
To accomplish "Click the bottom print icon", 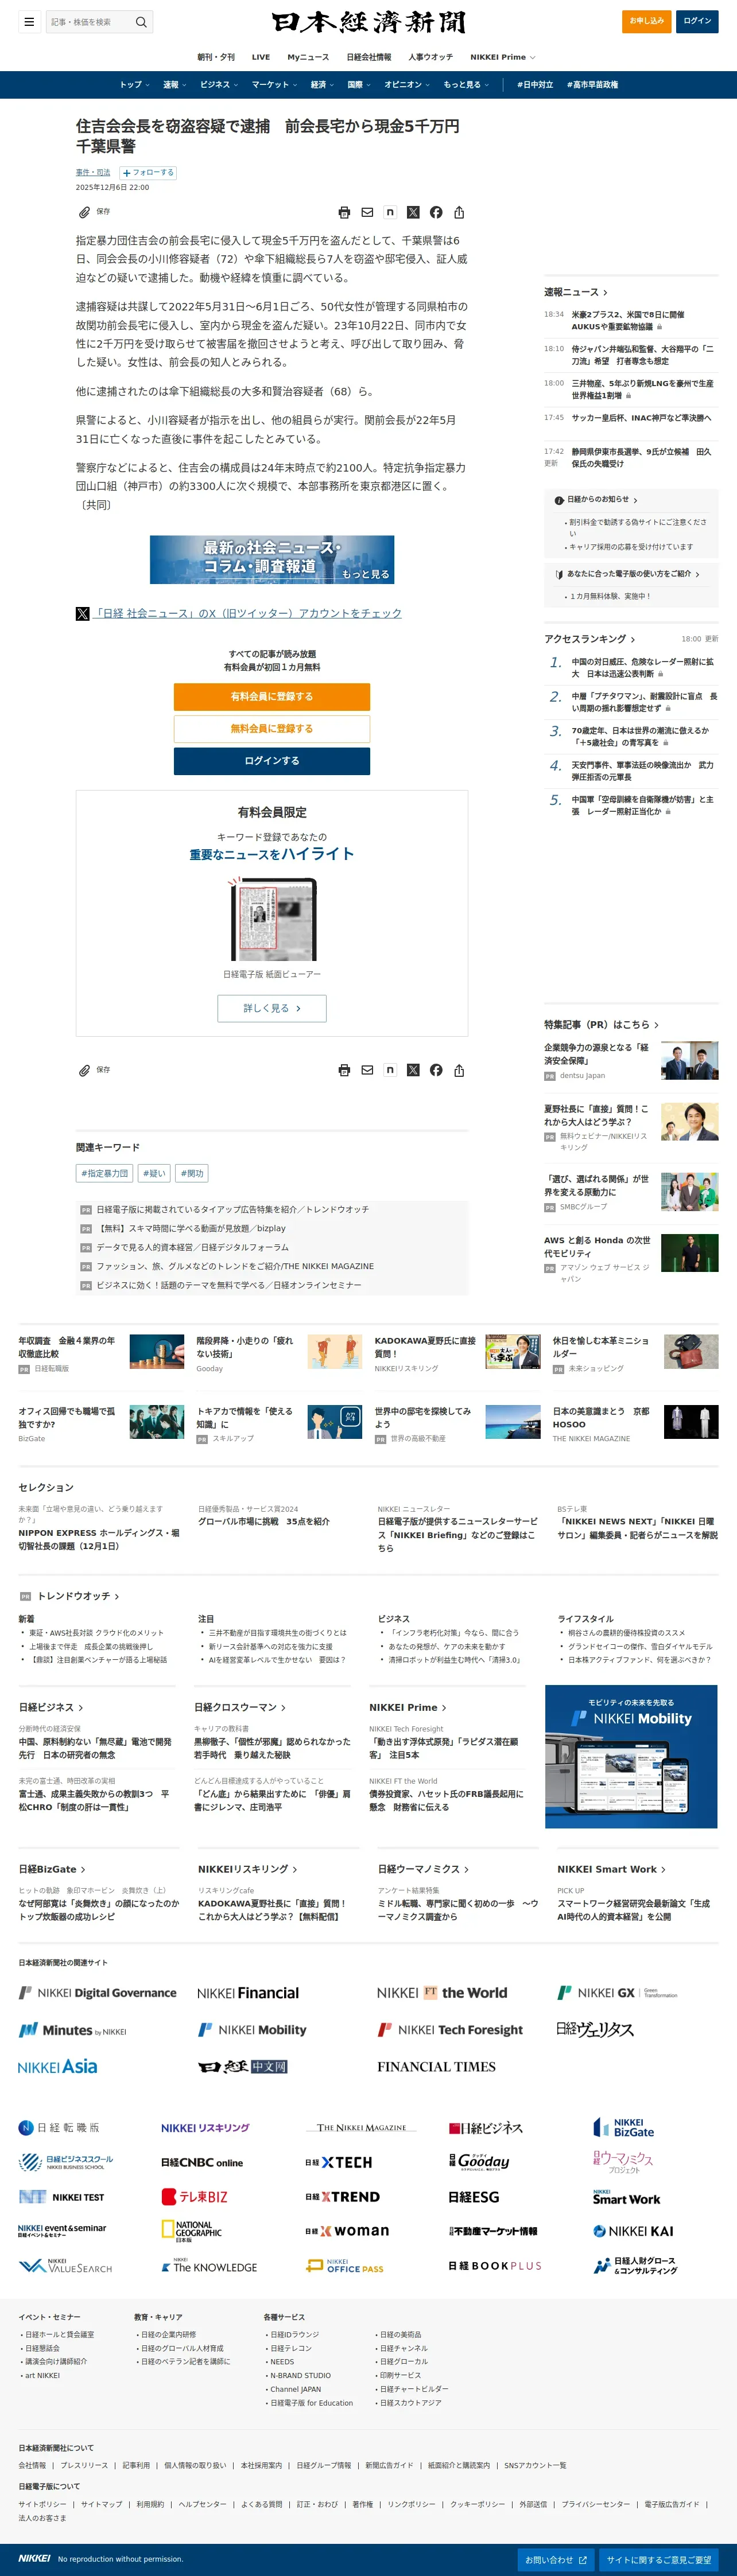I will 344,1070.
